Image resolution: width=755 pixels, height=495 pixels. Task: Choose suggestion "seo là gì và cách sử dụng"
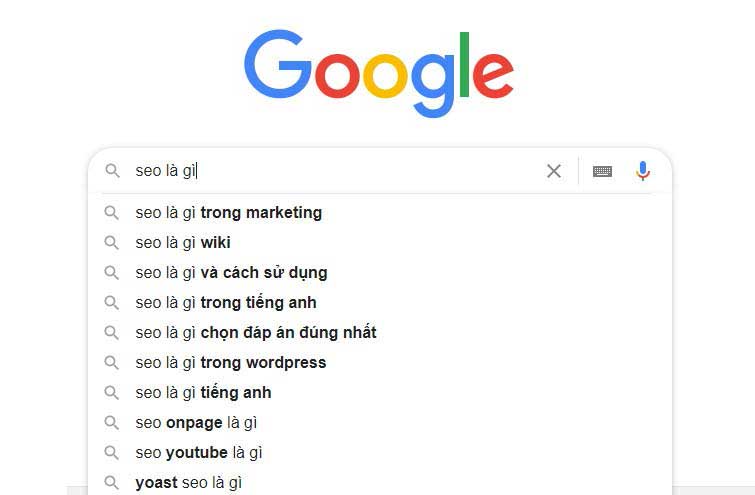click(x=231, y=272)
